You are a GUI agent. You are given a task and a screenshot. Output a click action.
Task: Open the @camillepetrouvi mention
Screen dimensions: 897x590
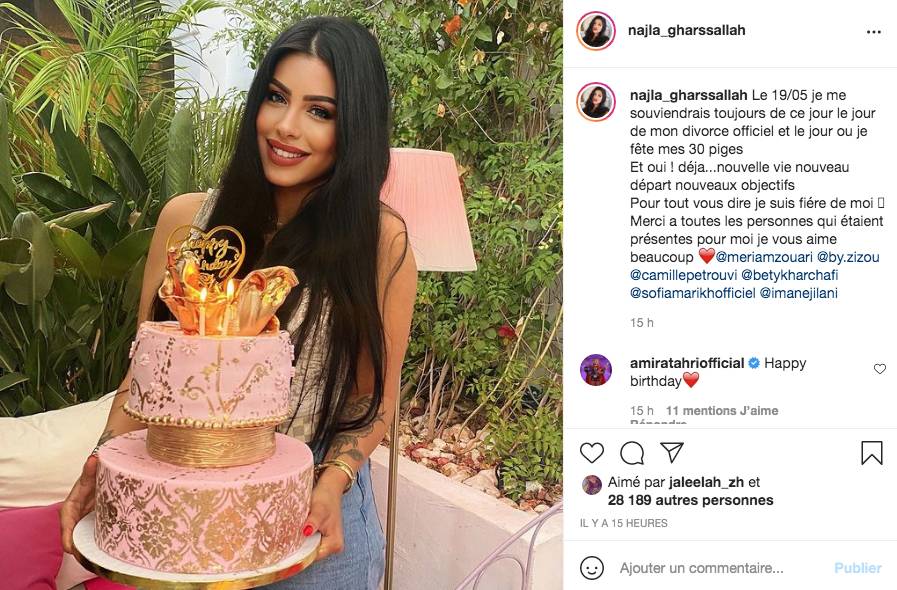(684, 275)
